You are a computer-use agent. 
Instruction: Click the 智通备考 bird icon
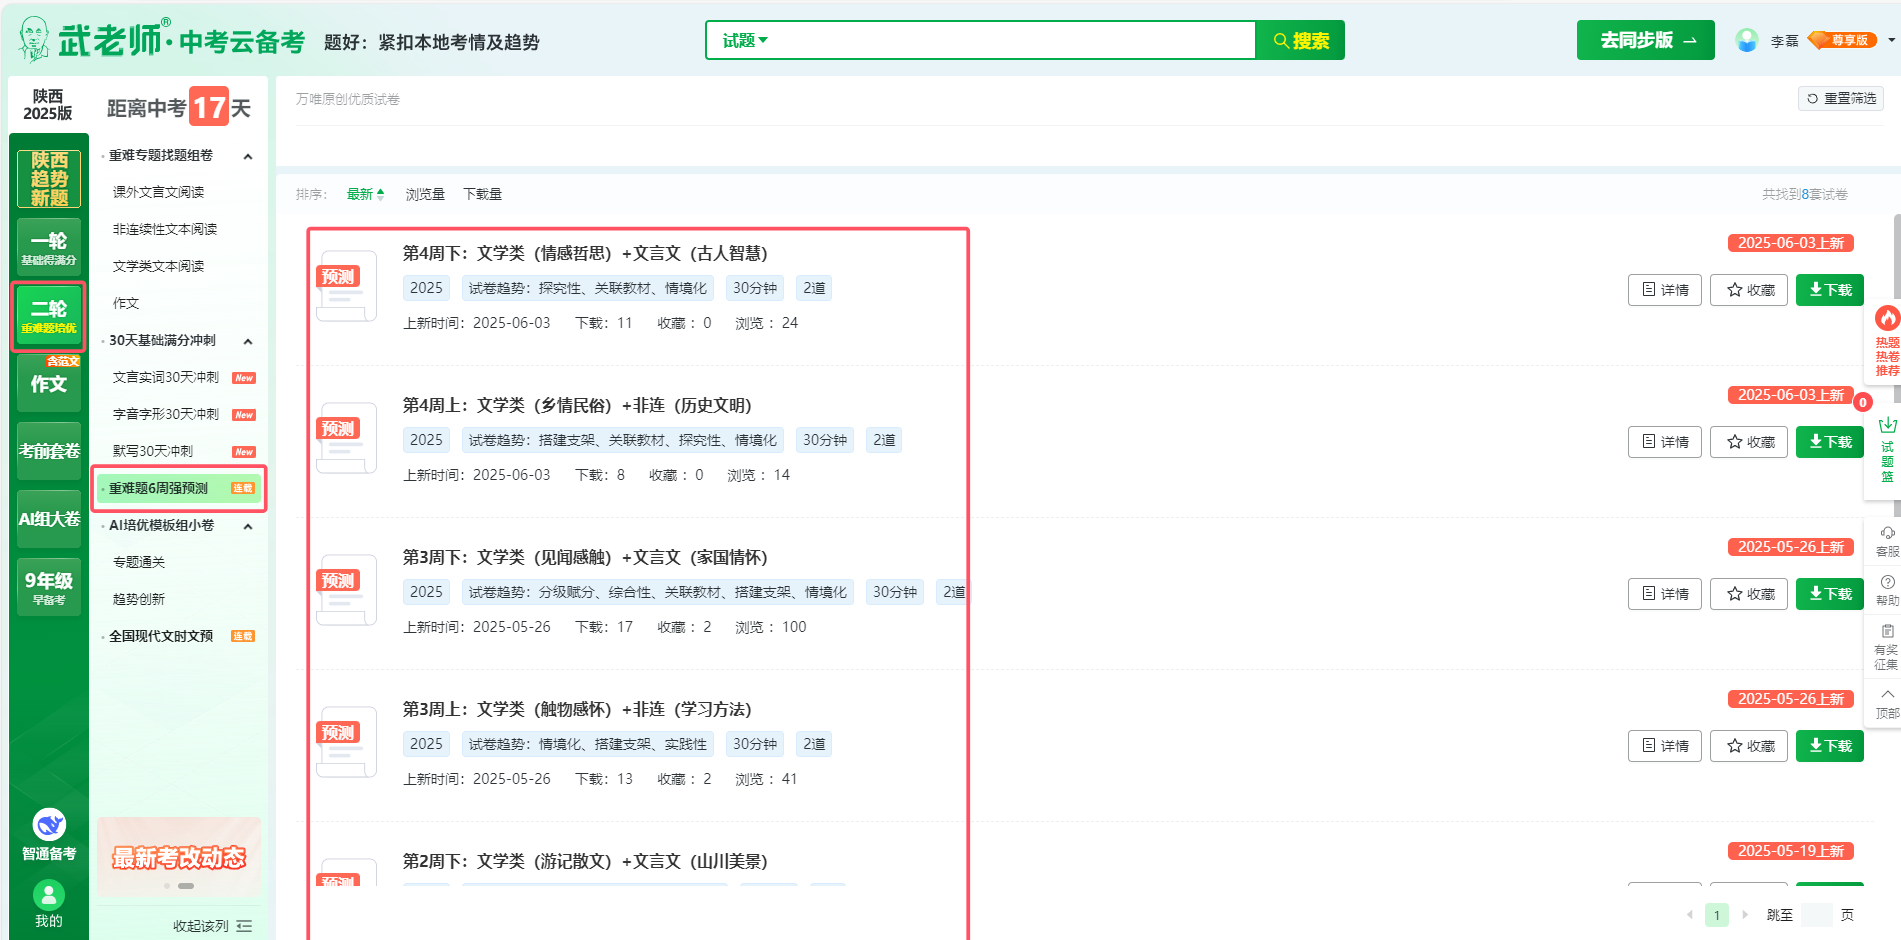tap(49, 825)
